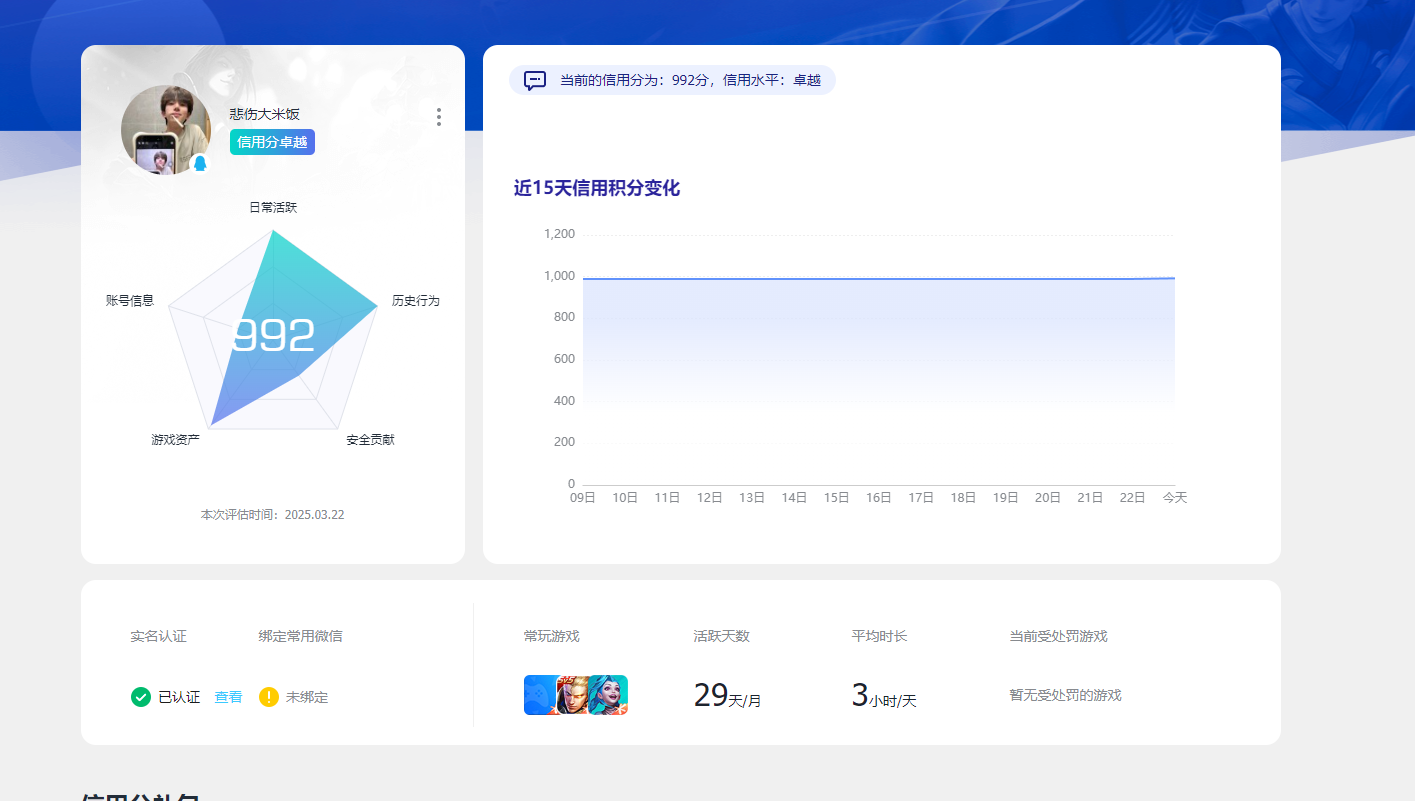This screenshot has height=801, width=1415.
Task: Click the 日常活跃 radar axis label
Action: 273,207
